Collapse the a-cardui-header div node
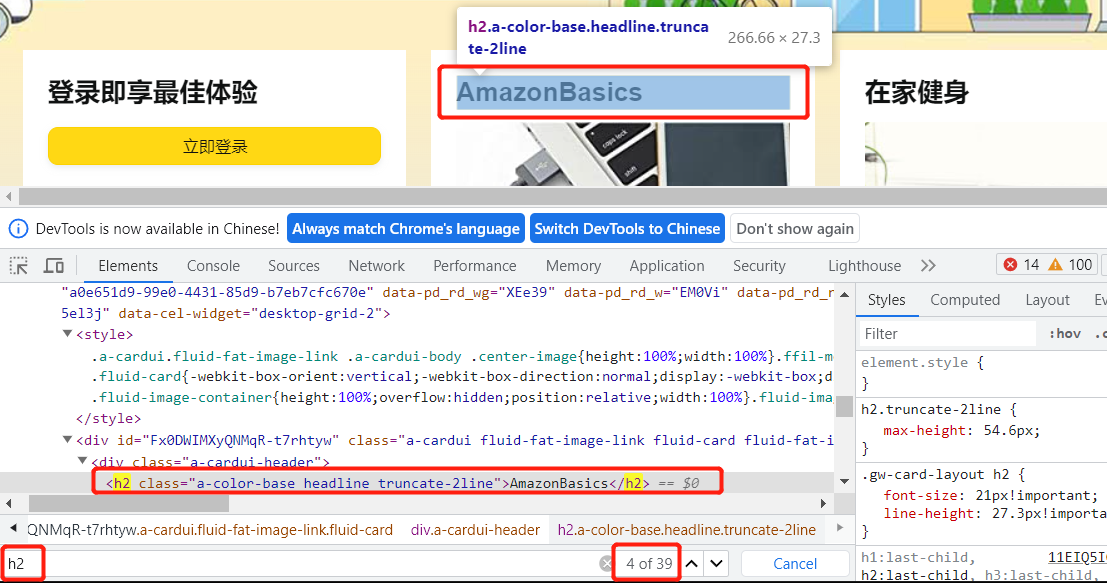Viewport: 1107px width, 583px height. pyautogui.click(x=83, y=461)
